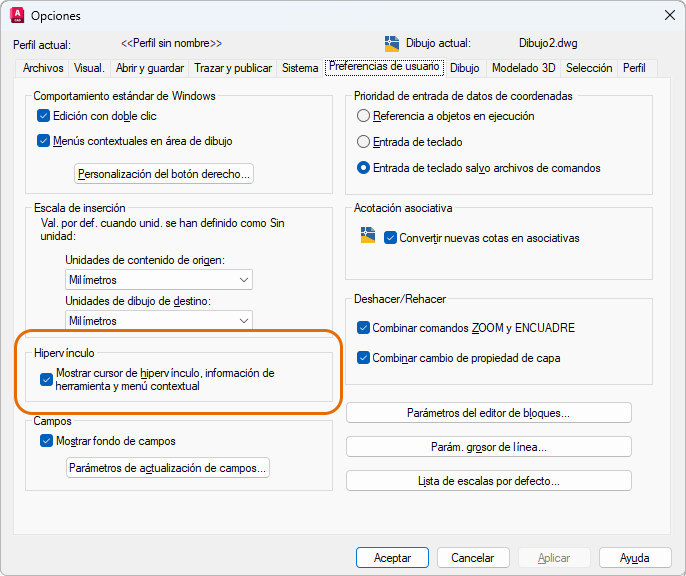
Task: Switch to the Archivos tab
Action: 43,68
